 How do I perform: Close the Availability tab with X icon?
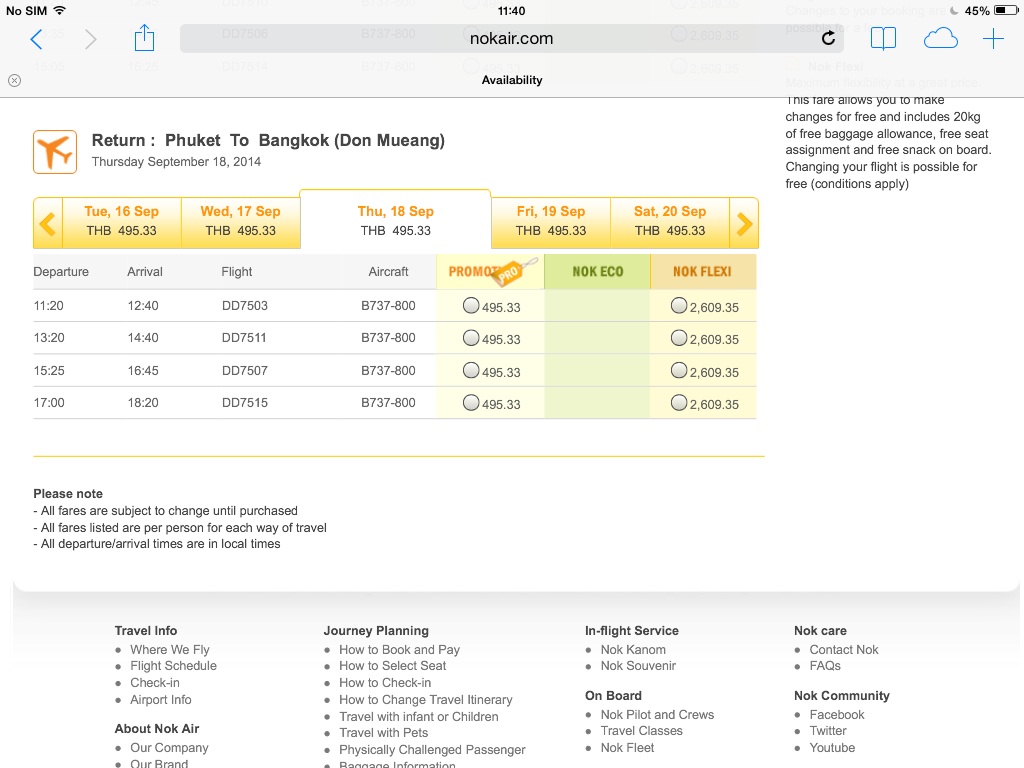[x=14, y=80]
